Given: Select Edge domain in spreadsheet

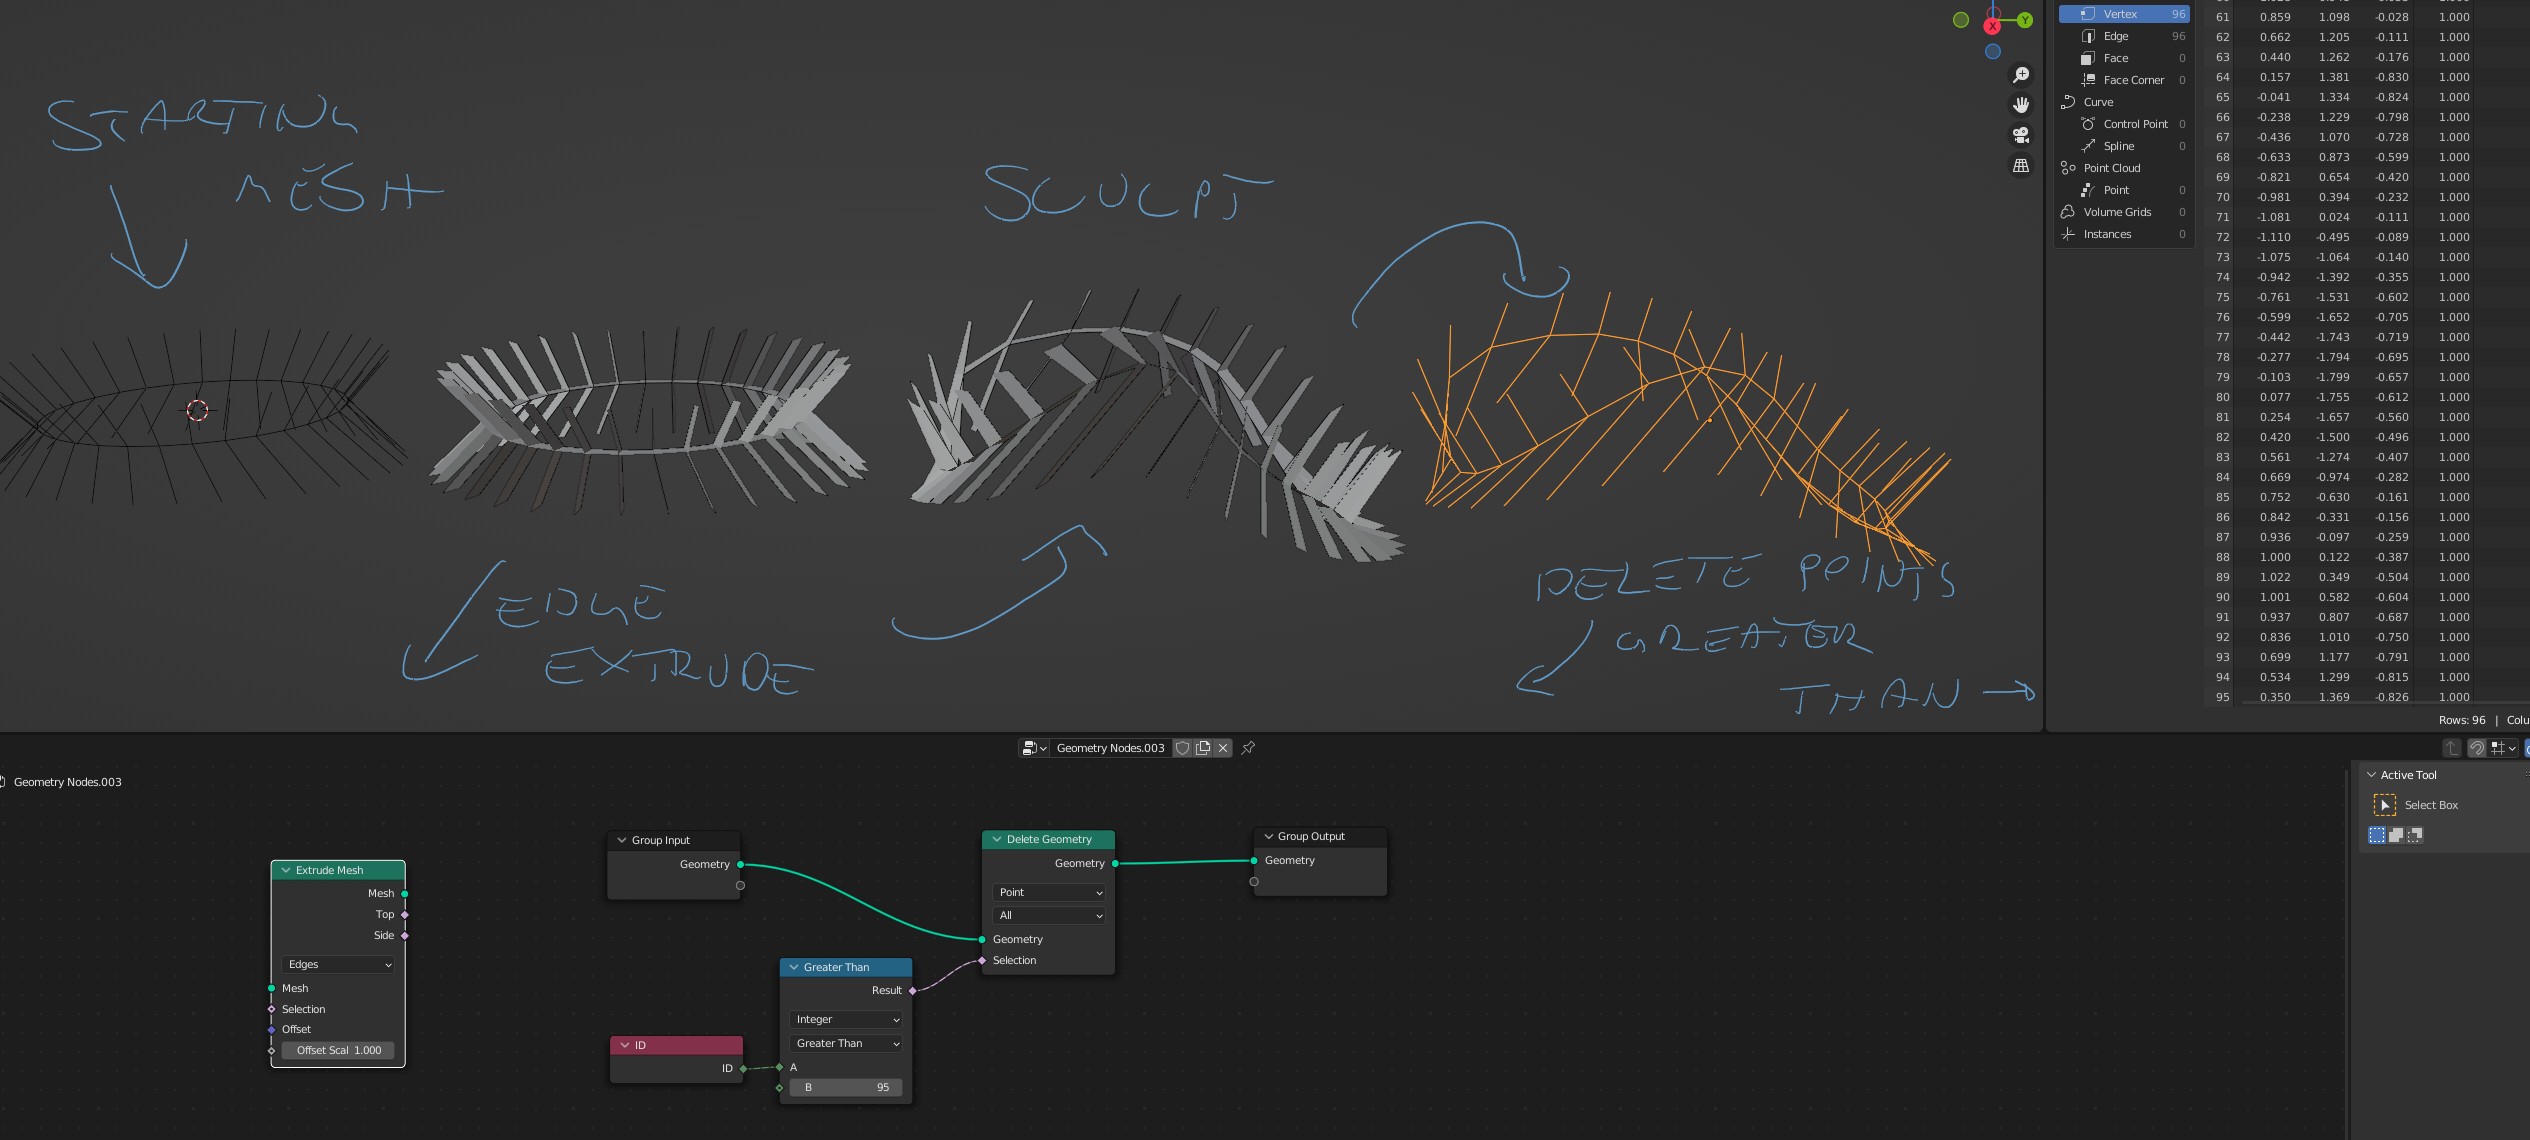Looking at the screenshot, I should pos(2124,36).
